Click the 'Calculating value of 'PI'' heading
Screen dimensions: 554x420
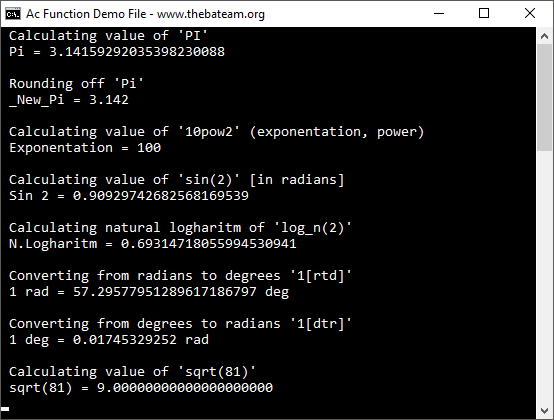(x=108, y=36)
